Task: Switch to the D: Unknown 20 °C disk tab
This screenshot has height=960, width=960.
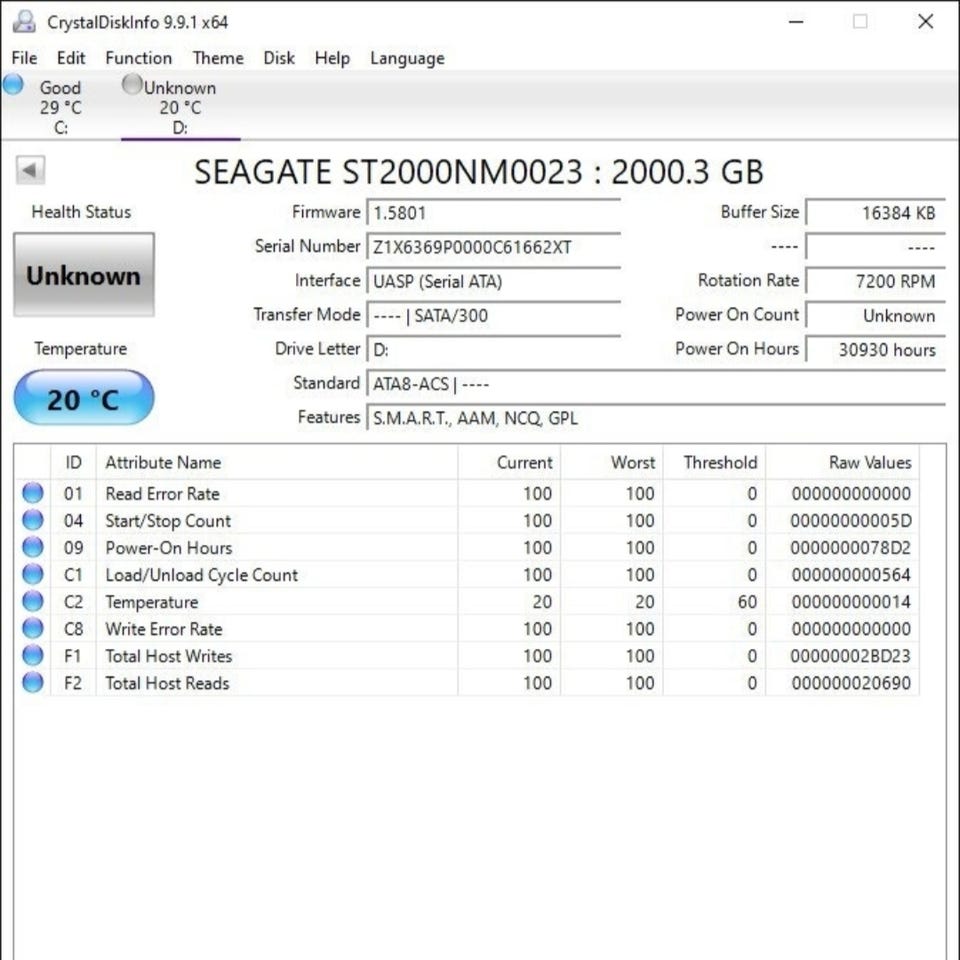Action: tap(180, 107)
